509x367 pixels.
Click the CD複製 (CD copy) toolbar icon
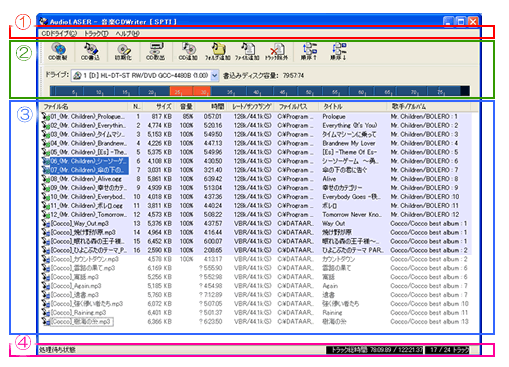tap(58, 52)
